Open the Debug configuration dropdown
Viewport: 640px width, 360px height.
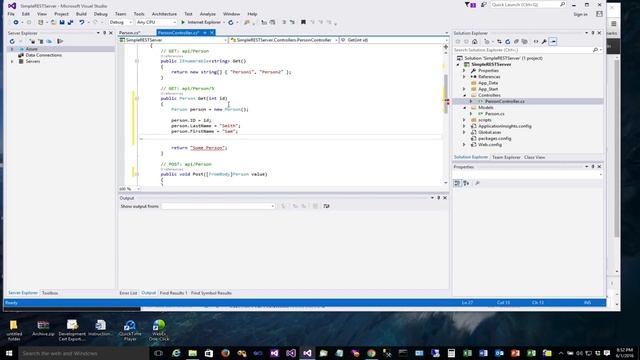pos(120,22)
